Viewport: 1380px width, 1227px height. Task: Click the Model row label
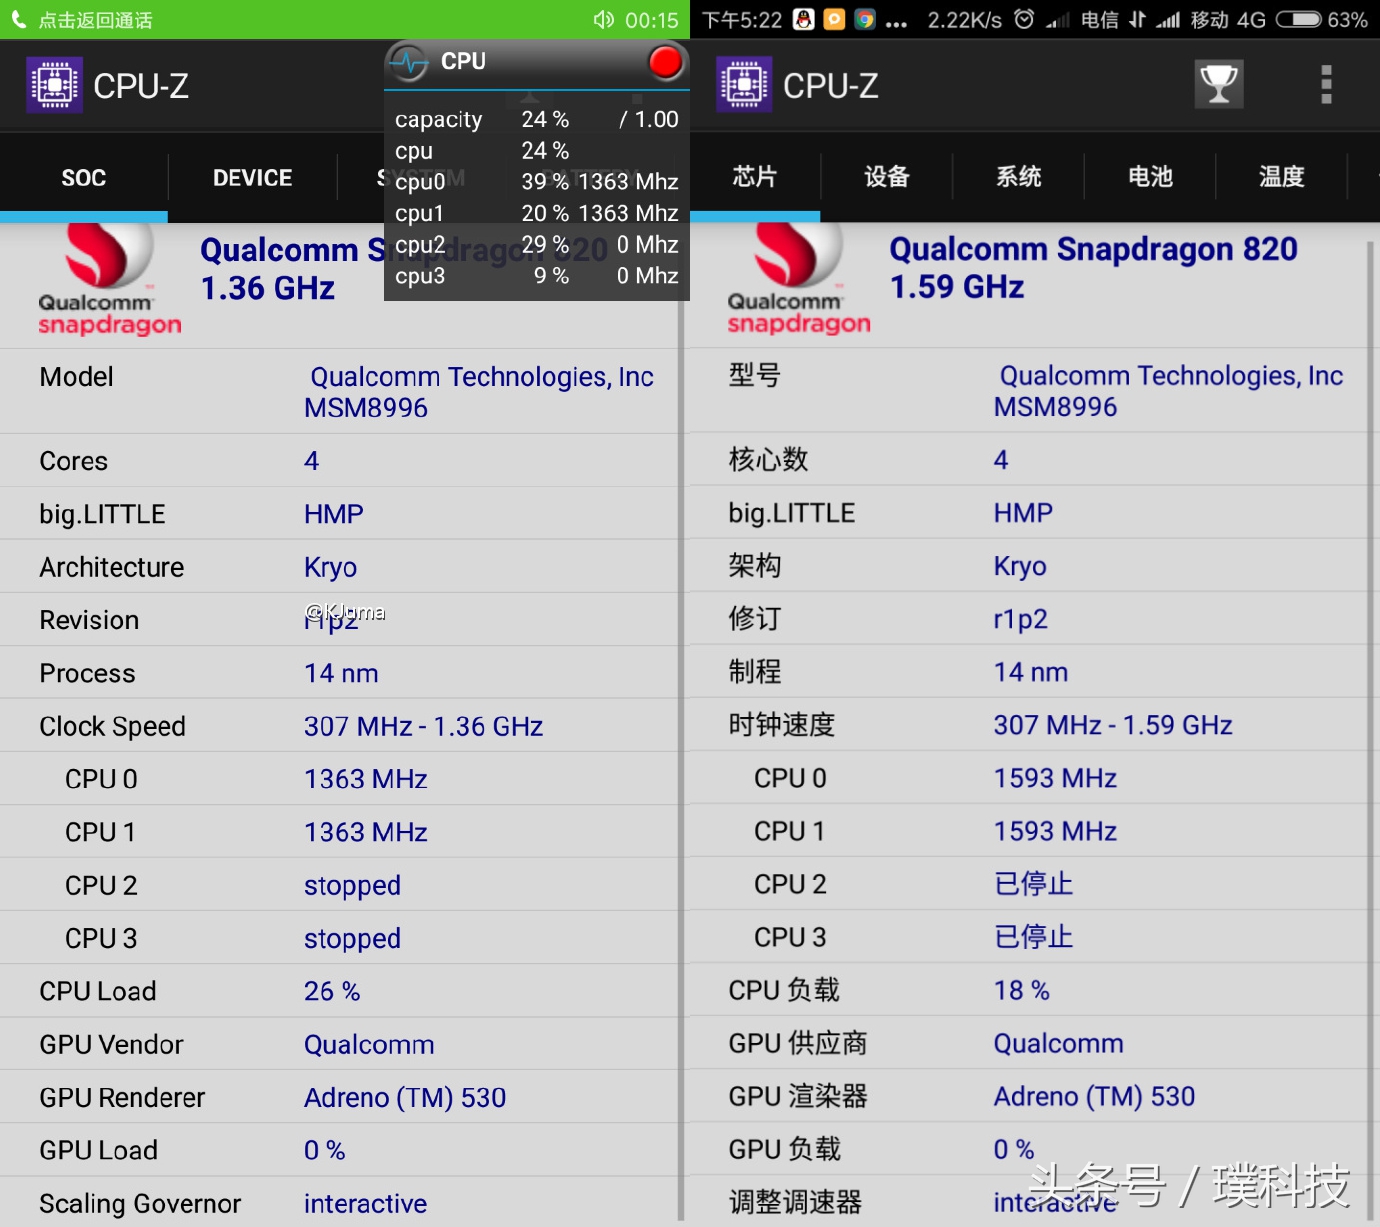pyautogui.click(x=77, y=377)
